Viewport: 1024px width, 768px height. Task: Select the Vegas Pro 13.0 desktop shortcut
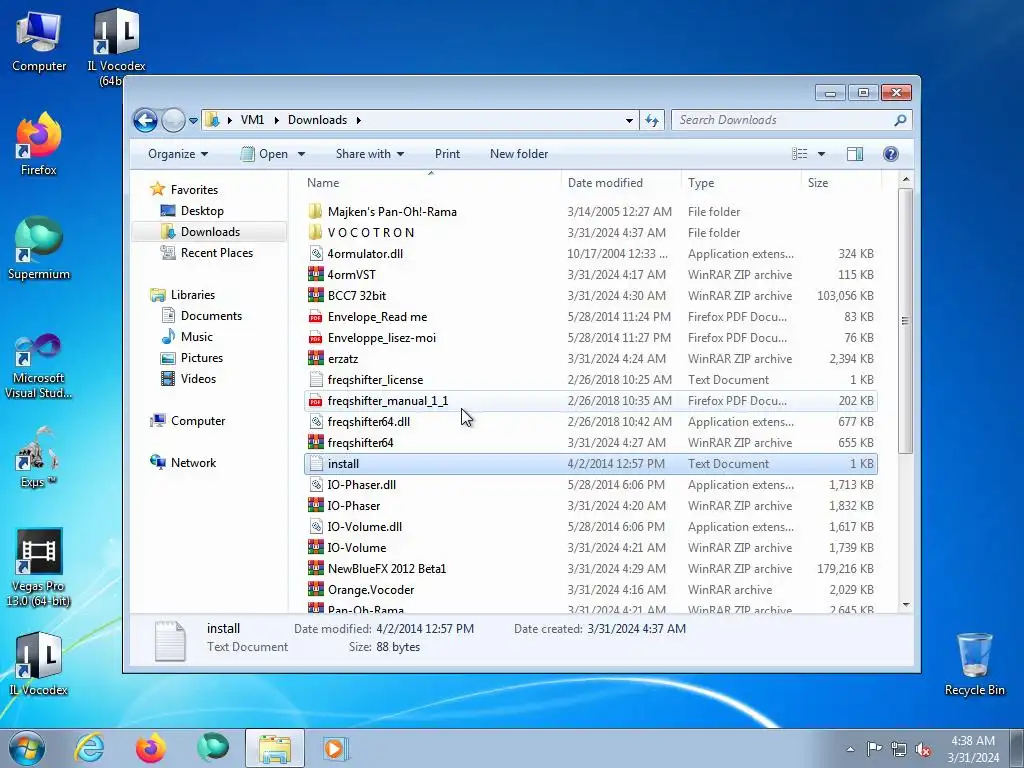pos(39,568)
